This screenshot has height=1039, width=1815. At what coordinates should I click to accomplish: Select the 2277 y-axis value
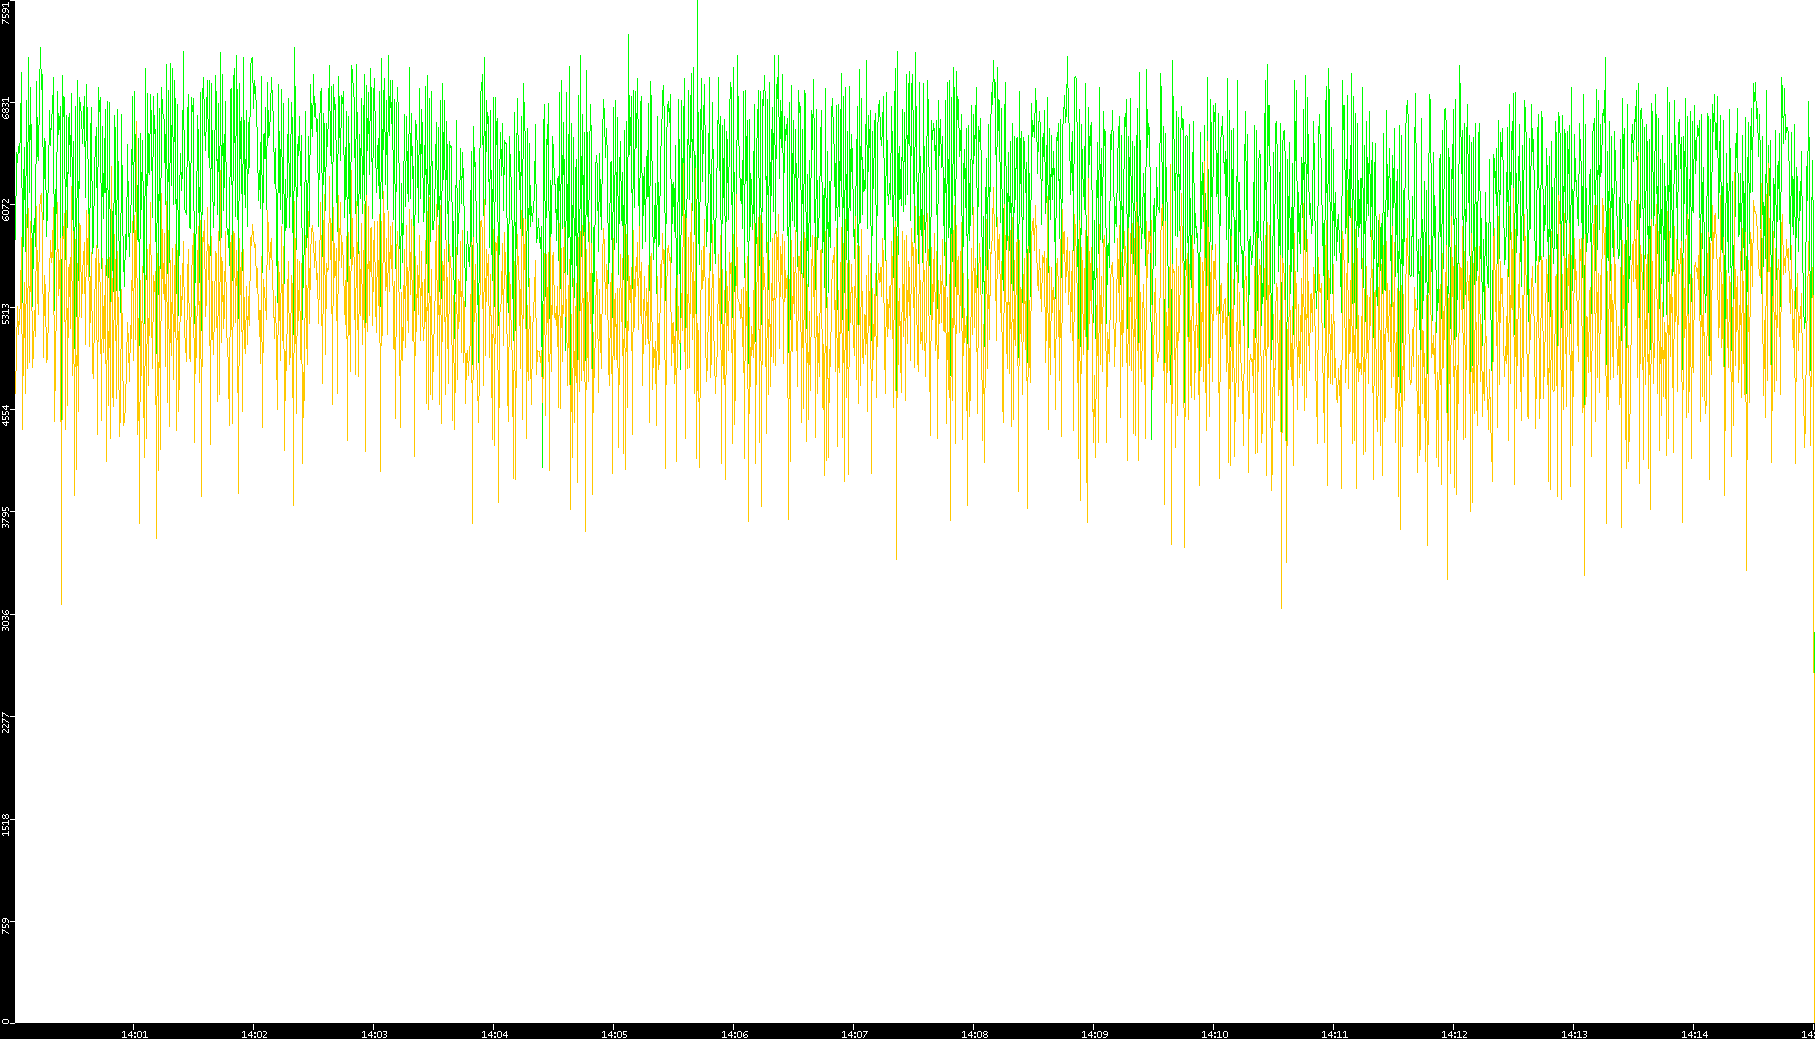pyautogui.click(x=7, y=721)
